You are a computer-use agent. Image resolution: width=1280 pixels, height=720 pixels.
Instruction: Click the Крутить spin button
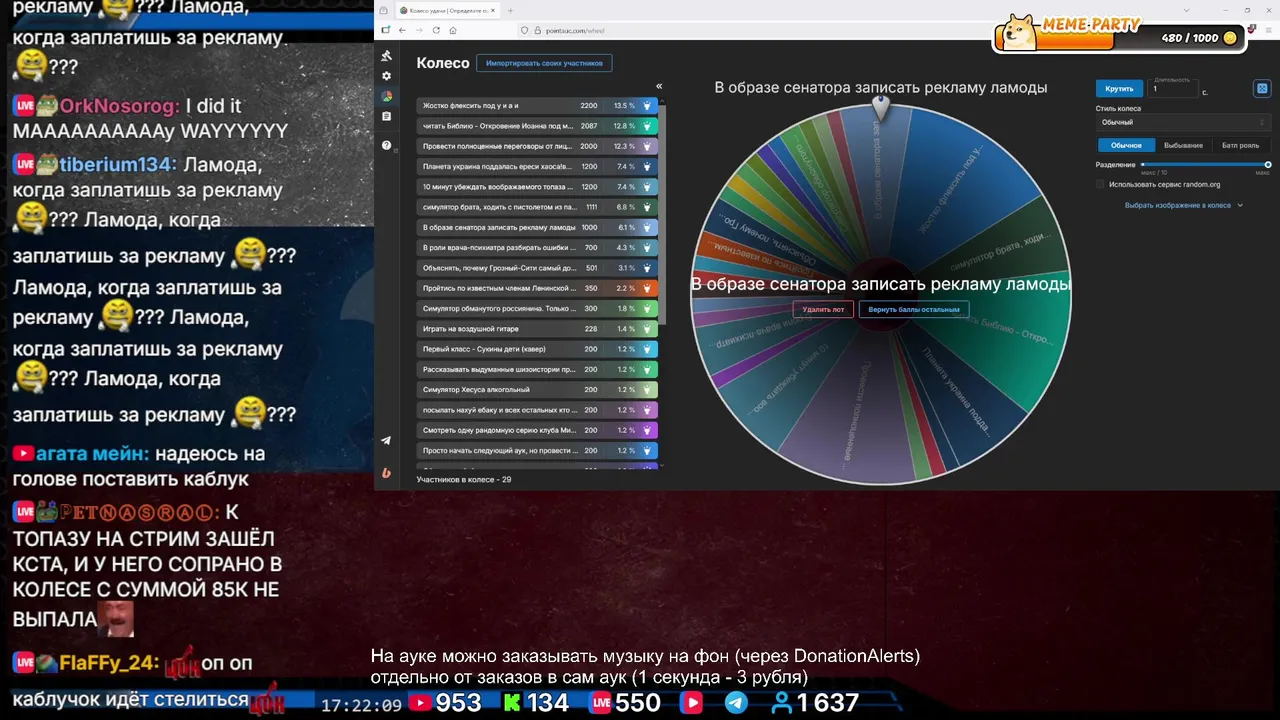click(1119, 89)
